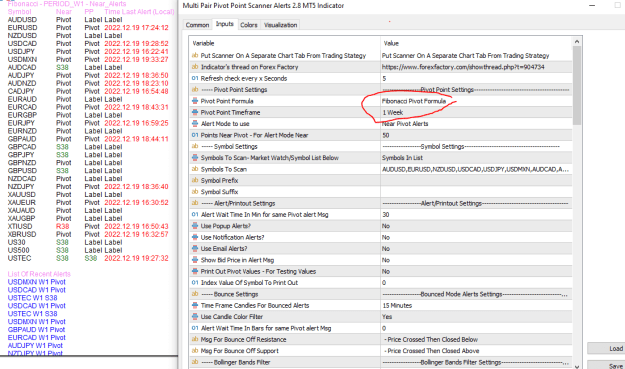Switch to the Common tab
This screenshot has height=369, width=625.
[x=197, y=25]
